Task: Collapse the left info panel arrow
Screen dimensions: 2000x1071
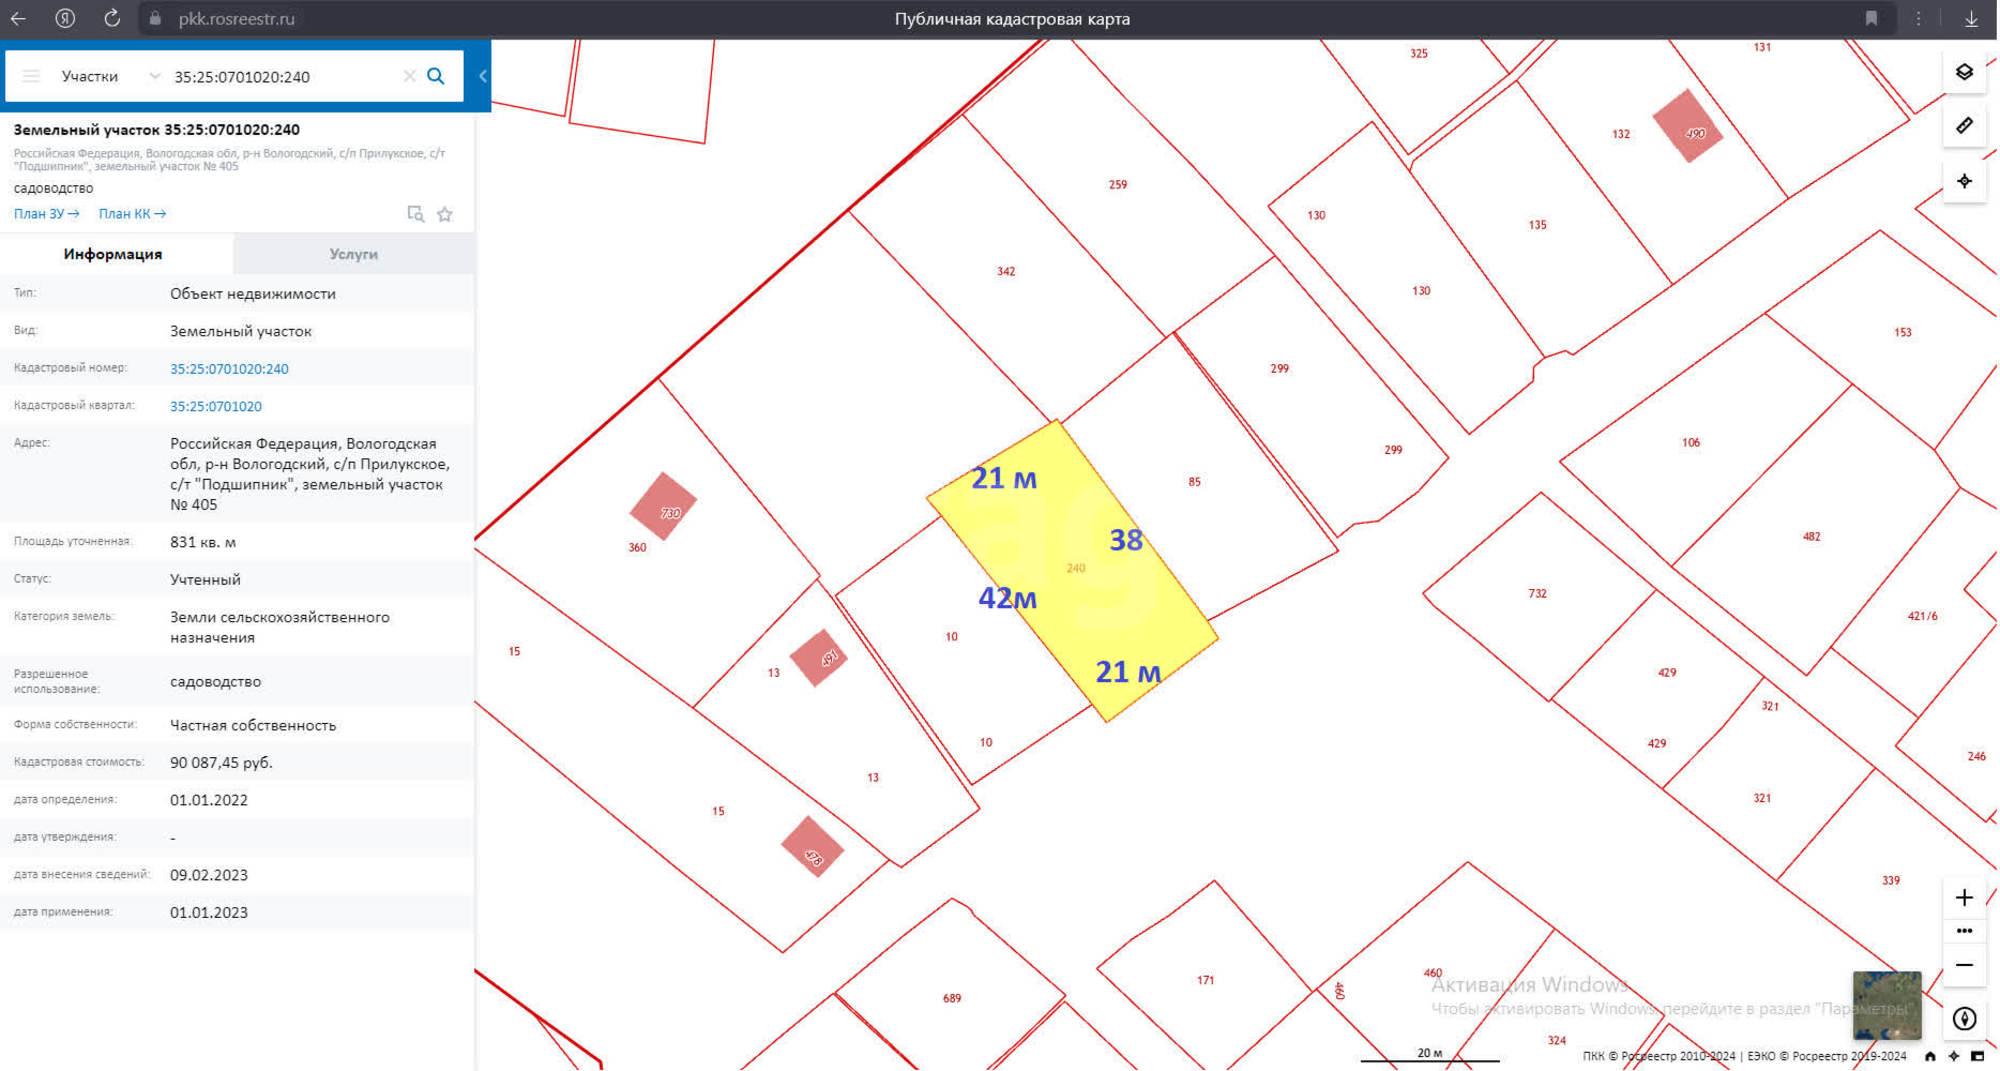Action: (x=482, y=76)
